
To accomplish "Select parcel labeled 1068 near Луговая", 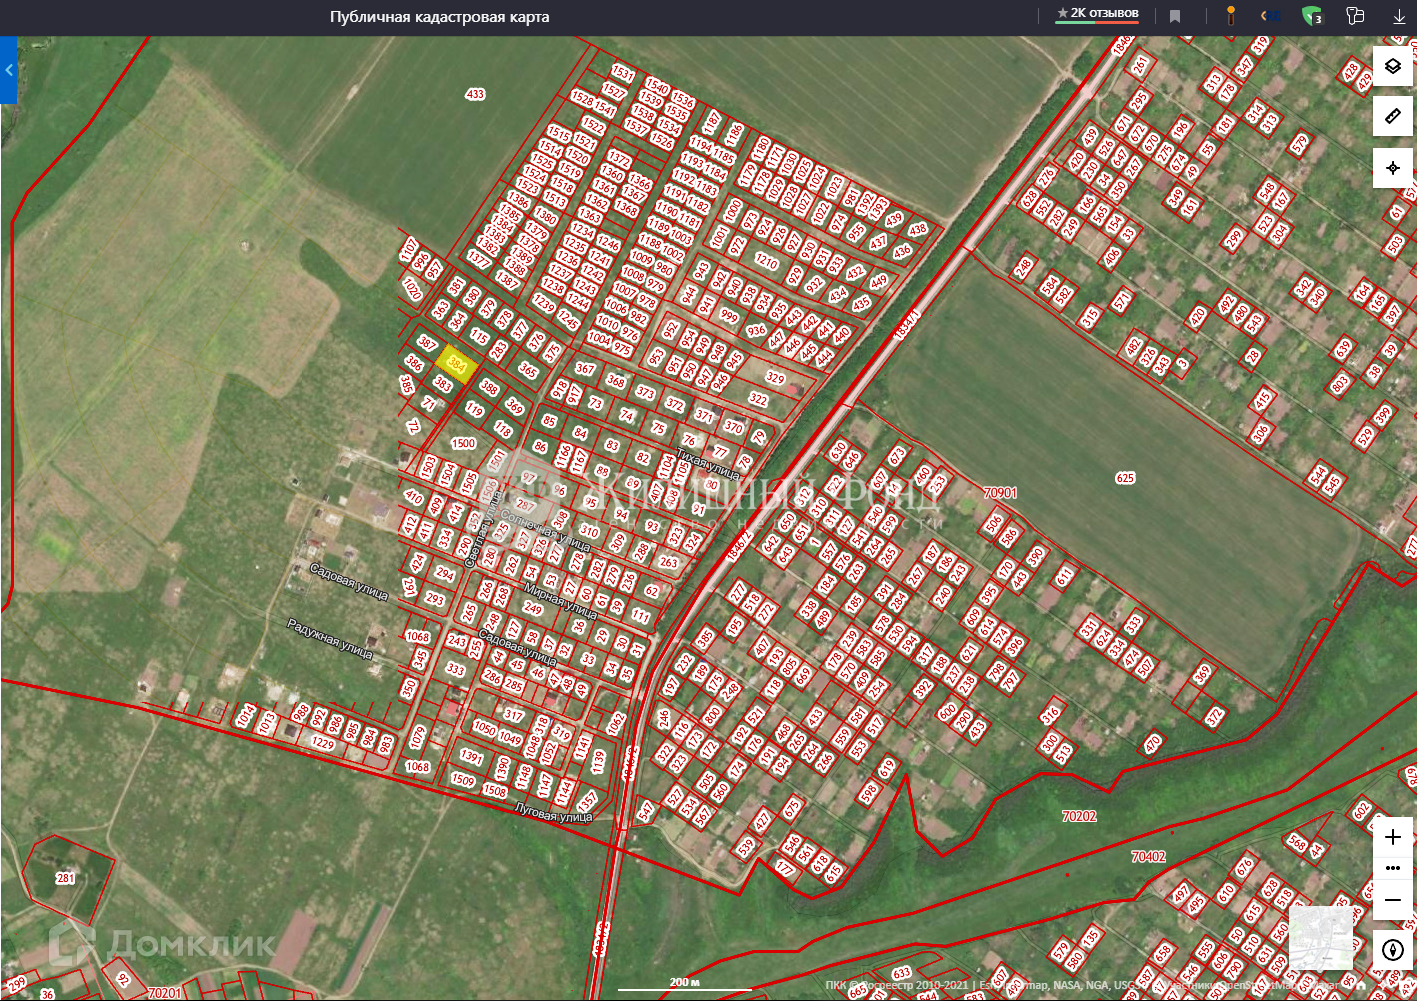I will point(418,767).
